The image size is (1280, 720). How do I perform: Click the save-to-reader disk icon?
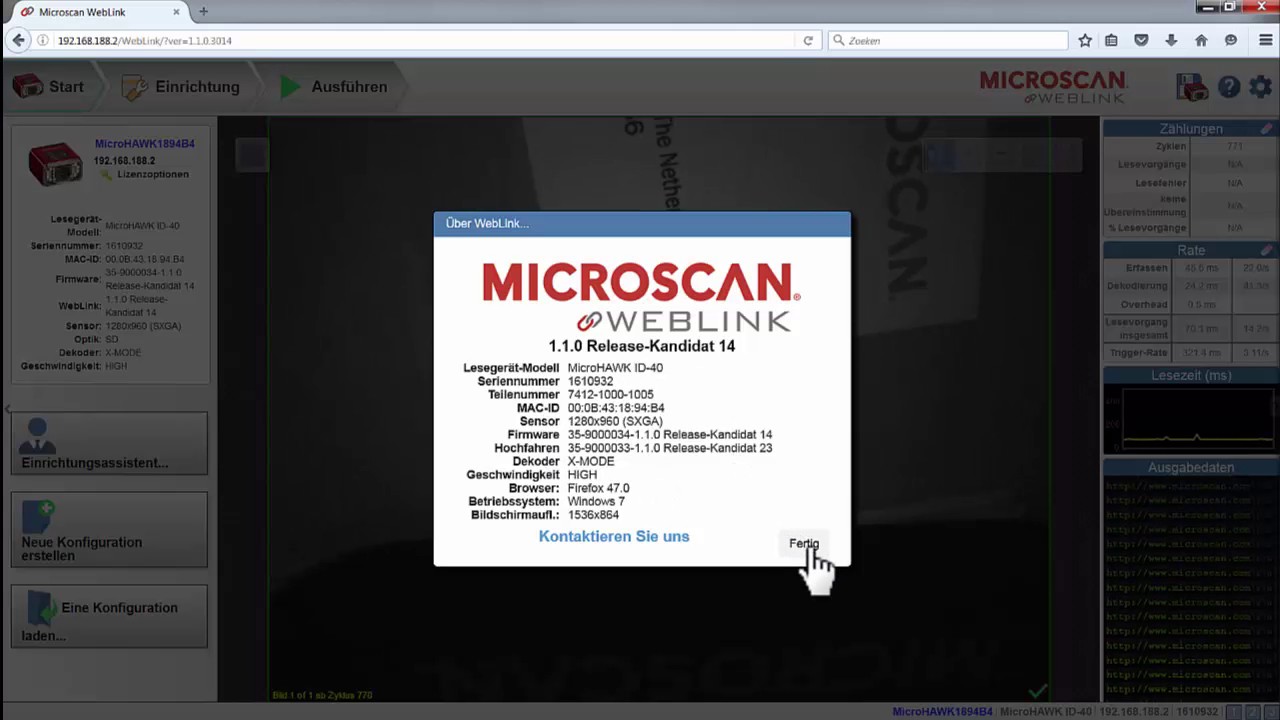click(1192, 87)
